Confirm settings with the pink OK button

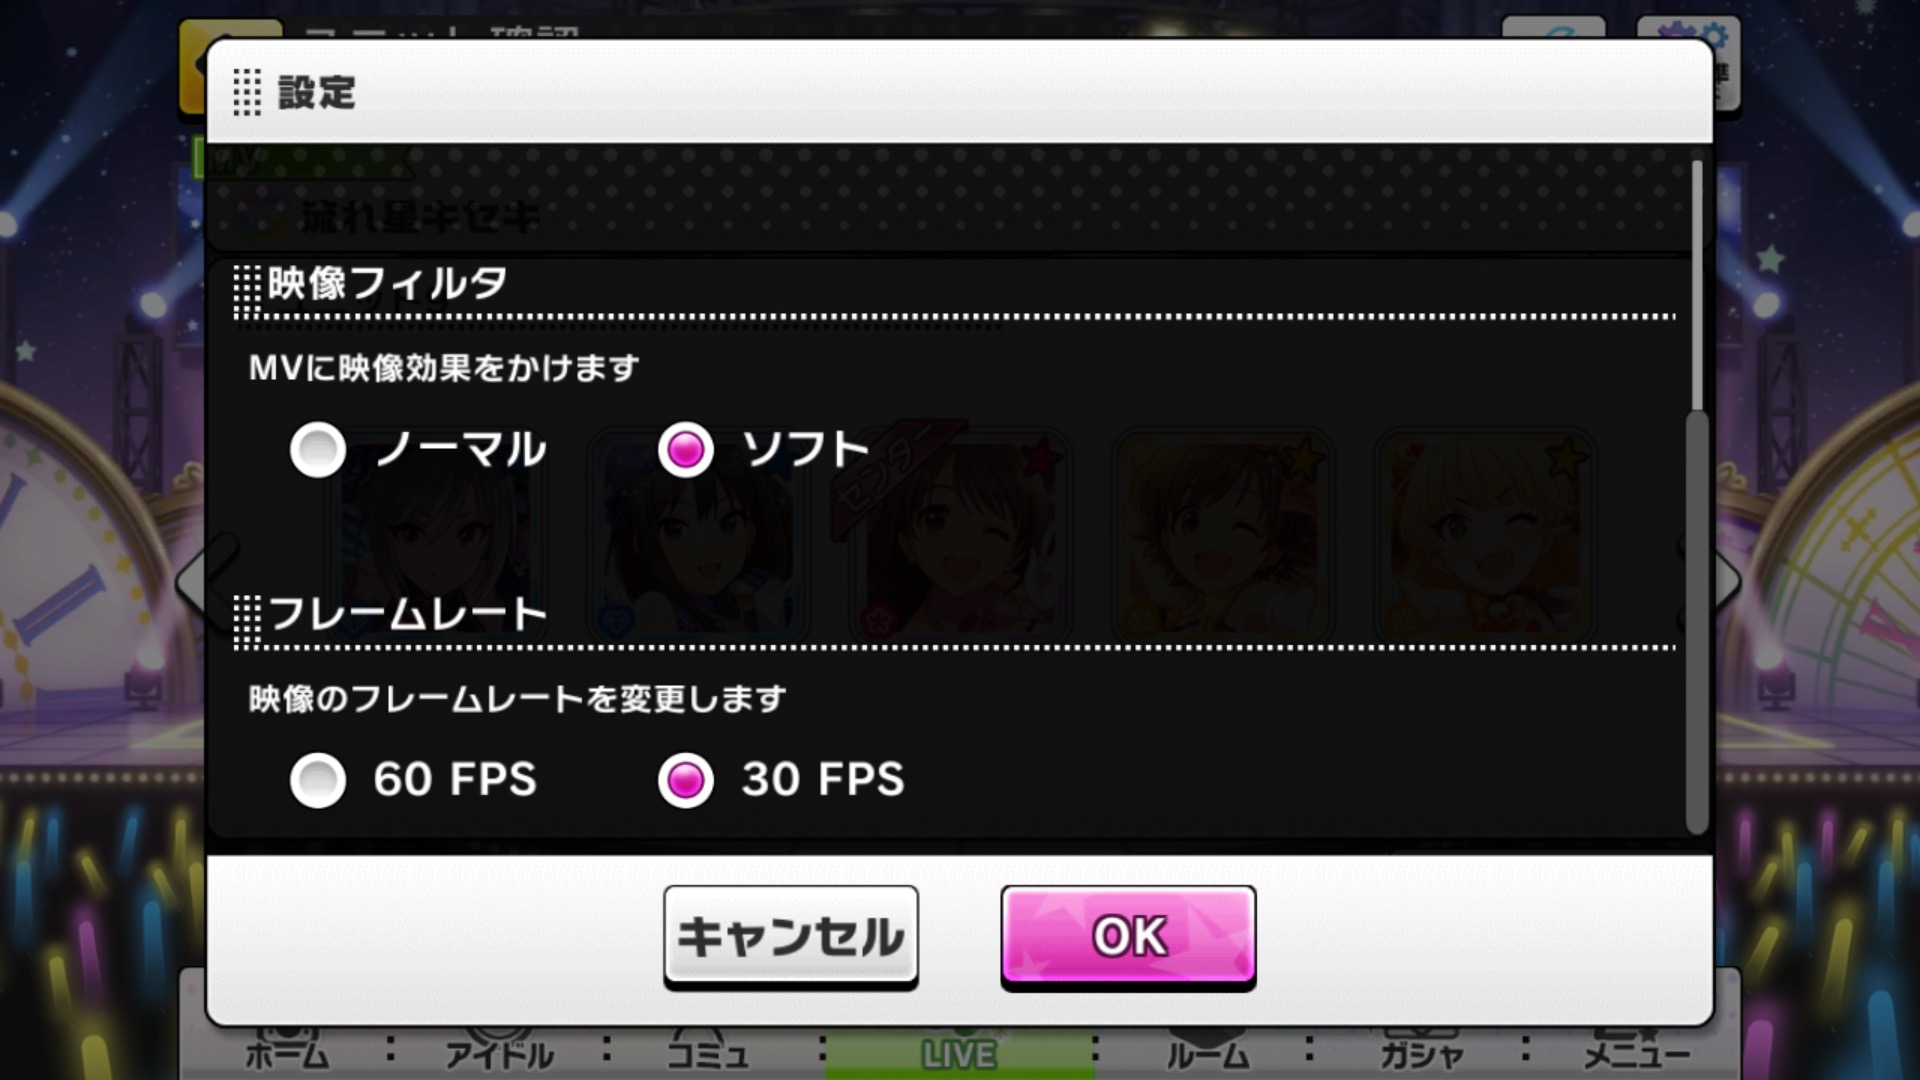(1128, 937)
